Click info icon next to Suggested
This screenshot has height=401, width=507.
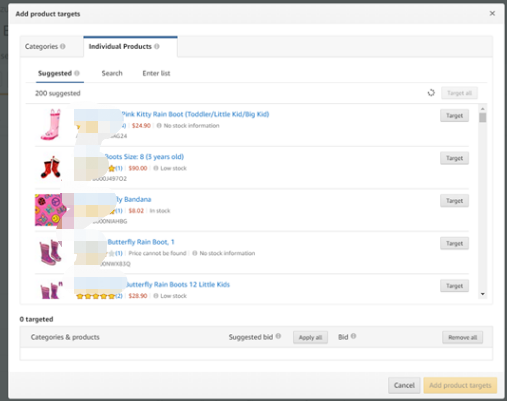coord(77,73)
